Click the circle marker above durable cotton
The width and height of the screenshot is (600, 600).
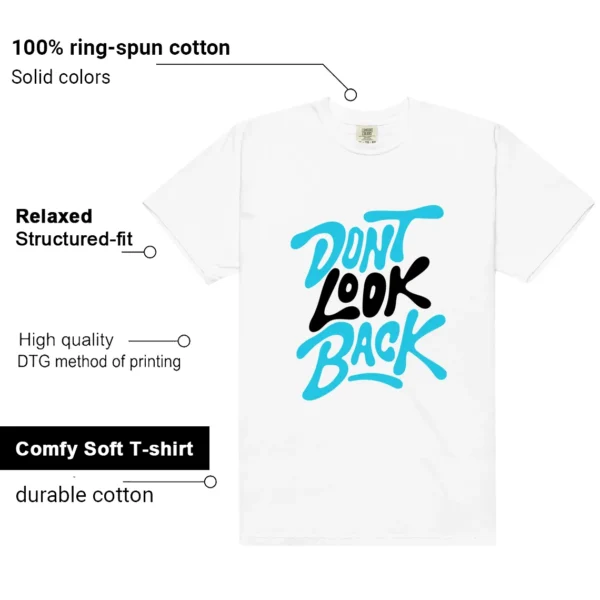tap(210, 482)
